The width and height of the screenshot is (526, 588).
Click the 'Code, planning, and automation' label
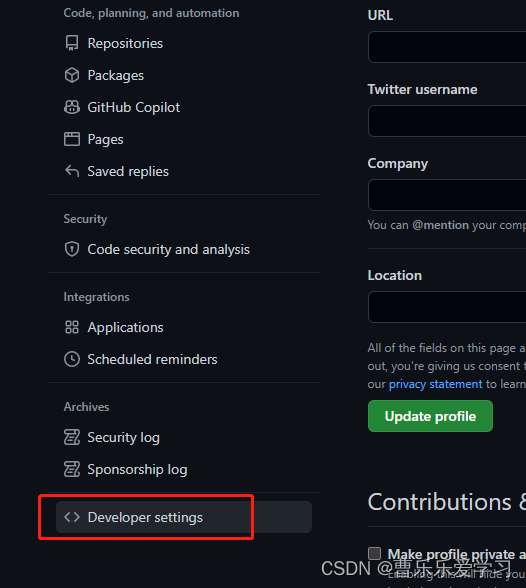point(151,13)
